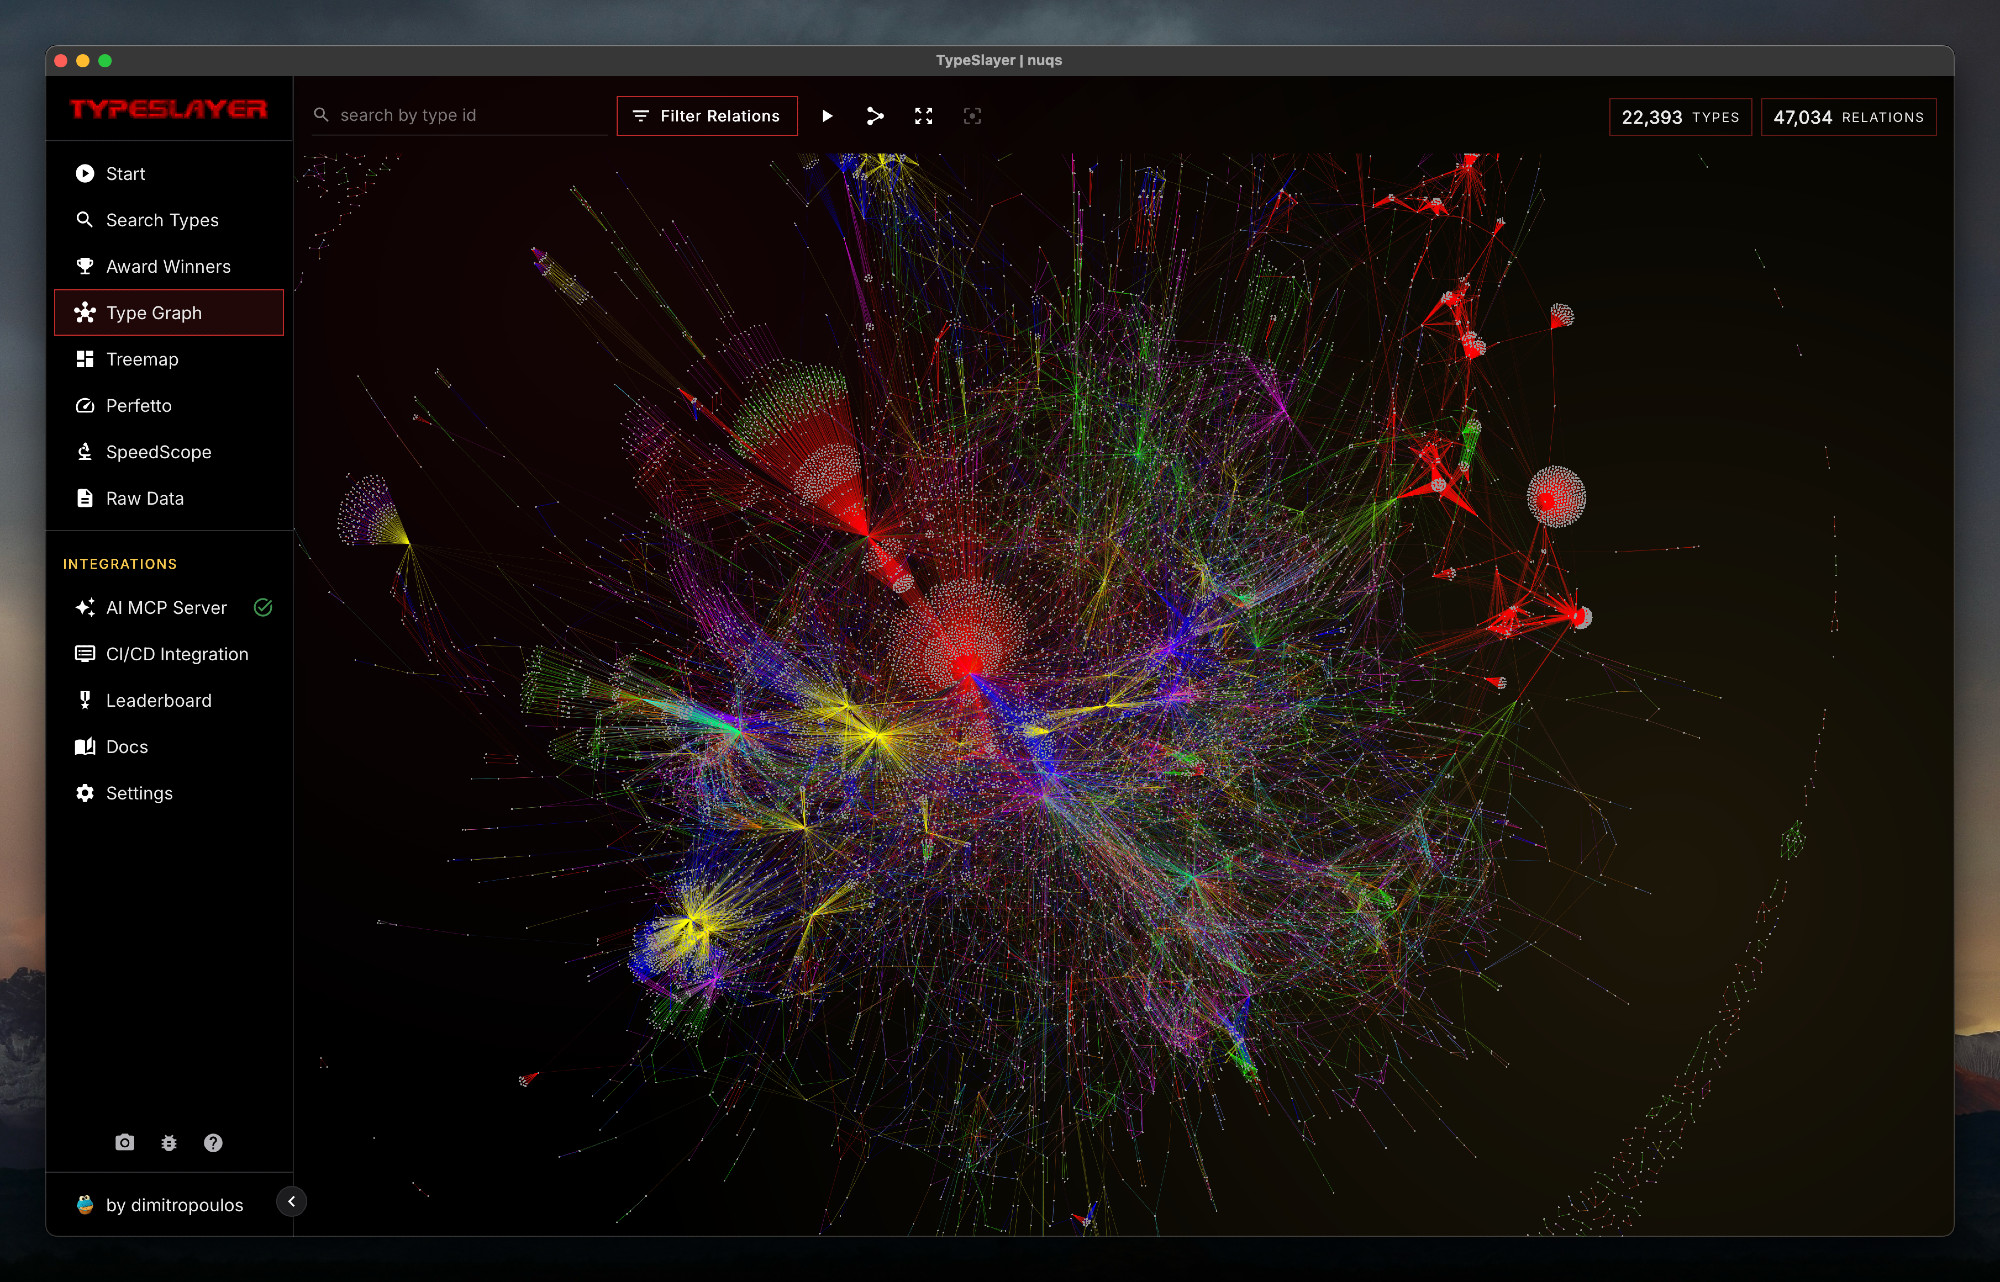2000x1282 pixels.
Task: Click the center focus target icon
Action: click(x=972, y=116)
